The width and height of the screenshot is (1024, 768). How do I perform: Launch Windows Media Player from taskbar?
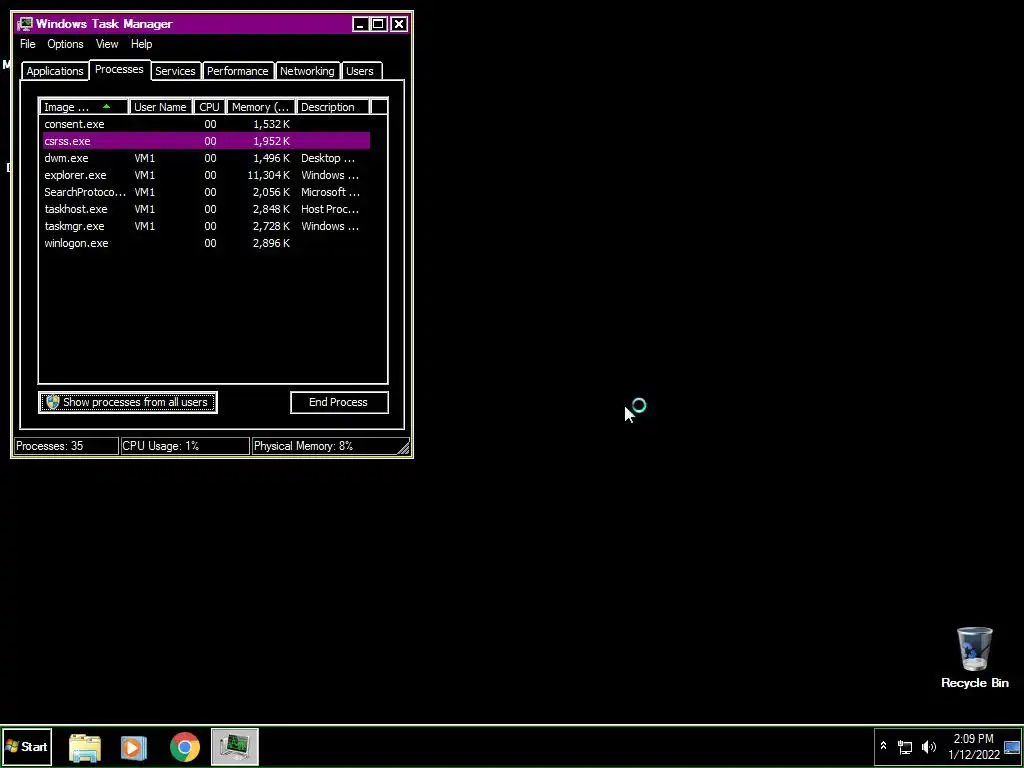point(134,747)
